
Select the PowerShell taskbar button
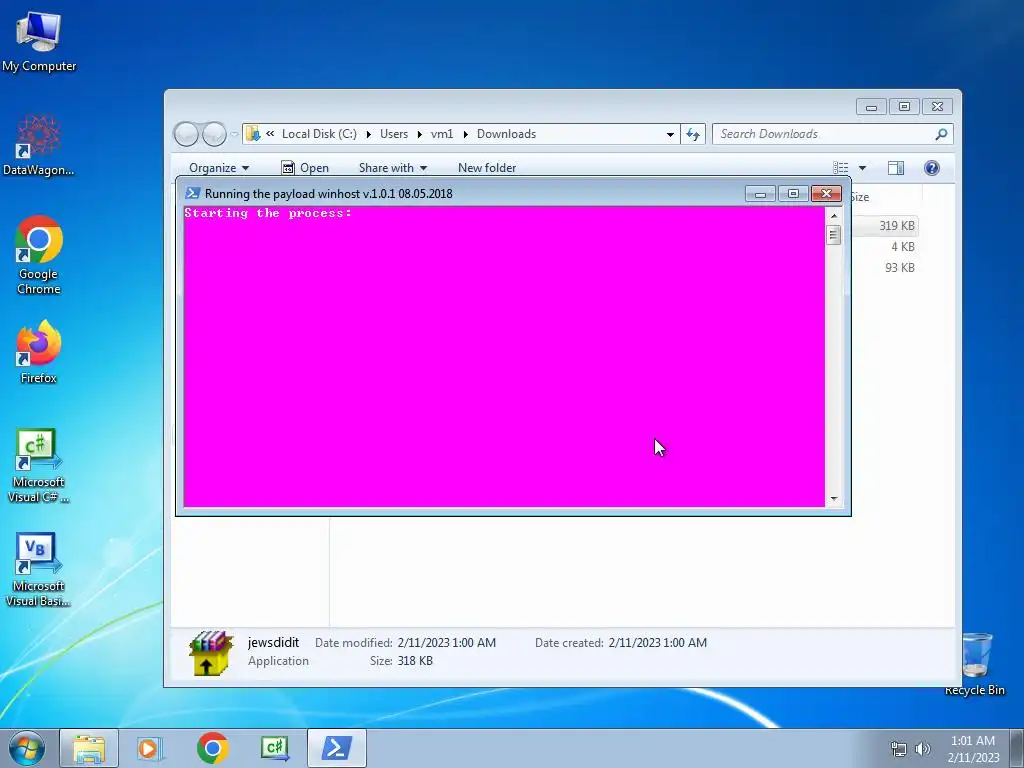click(x=337, y=748)
